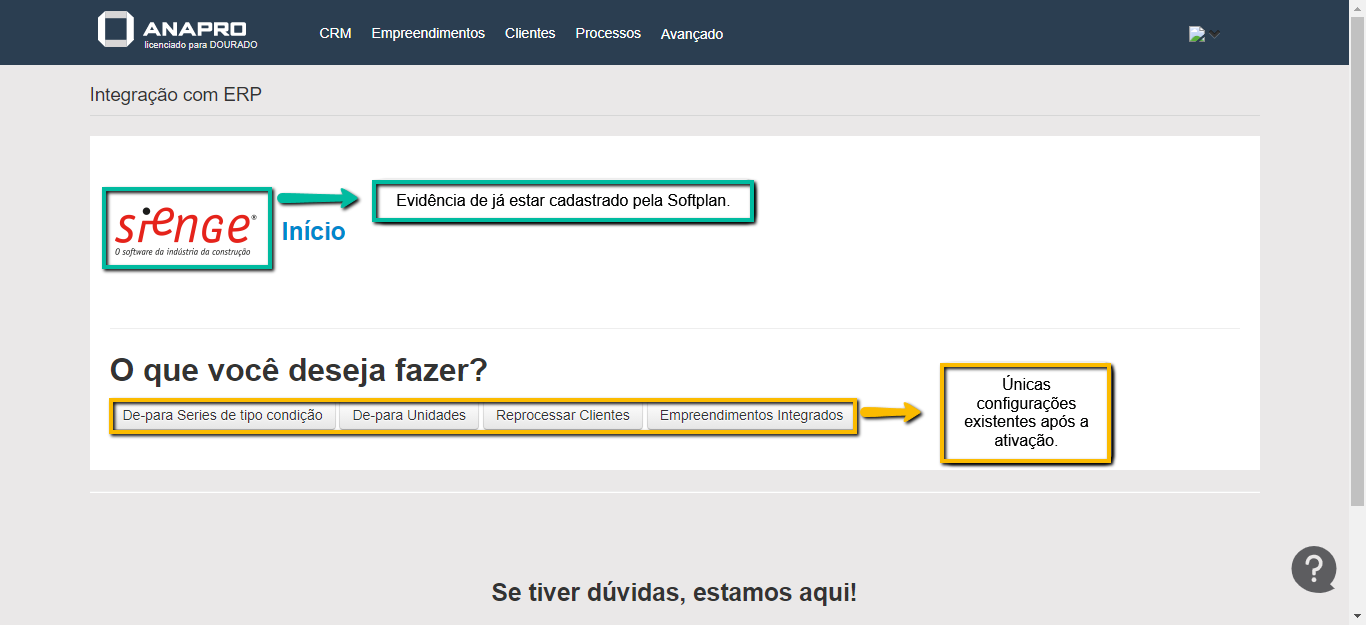
Task: Expand the user account dropdown chevron
Action: 1214,34
